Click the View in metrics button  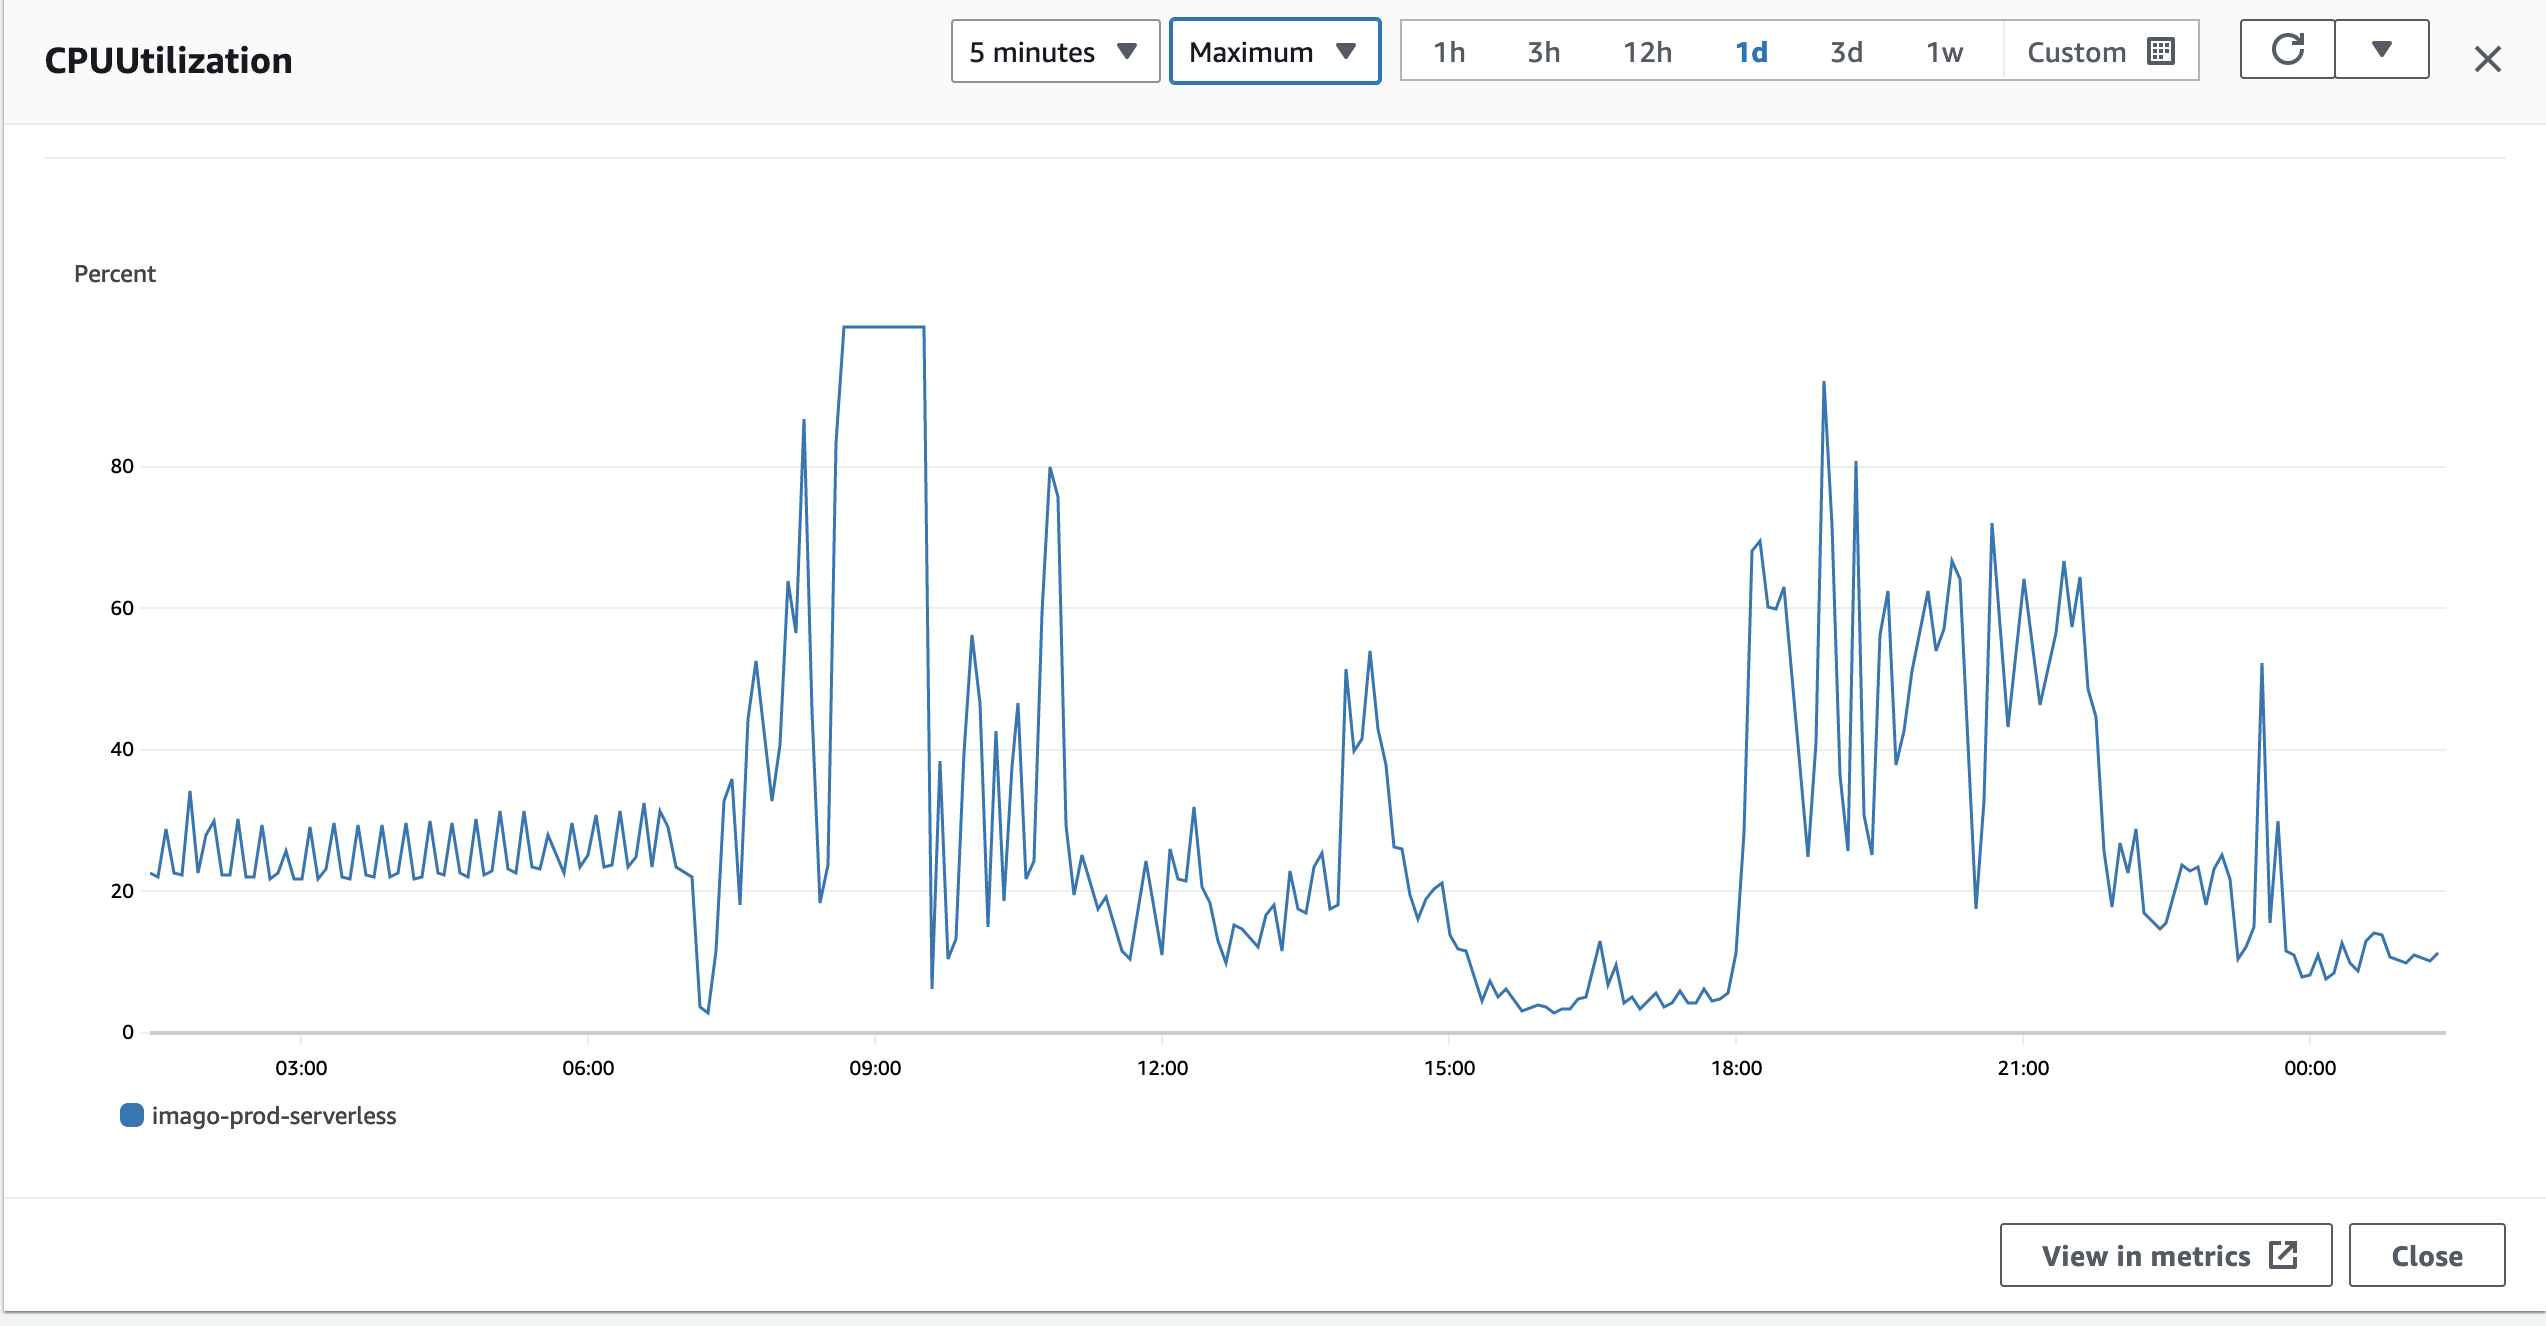(x=2165, y=1255)
